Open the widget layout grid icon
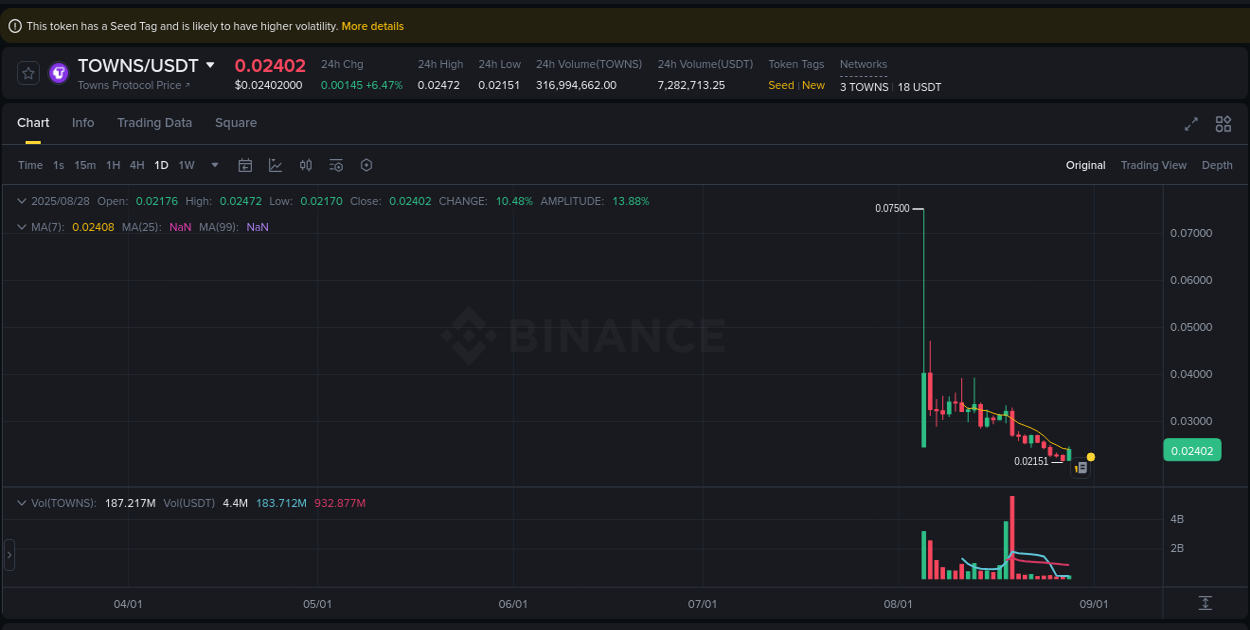This screenshot has height=630, width=1250. (1223, 124)
